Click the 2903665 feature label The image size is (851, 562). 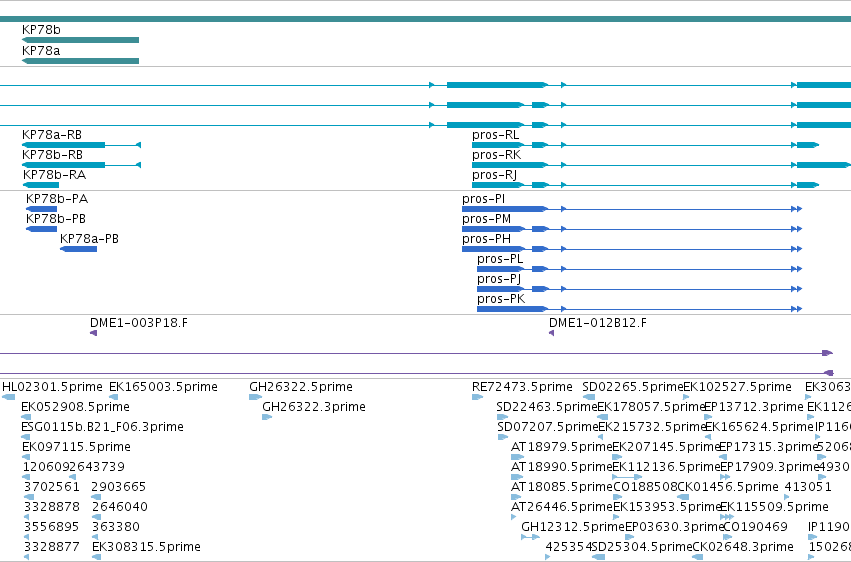point(118,487)
